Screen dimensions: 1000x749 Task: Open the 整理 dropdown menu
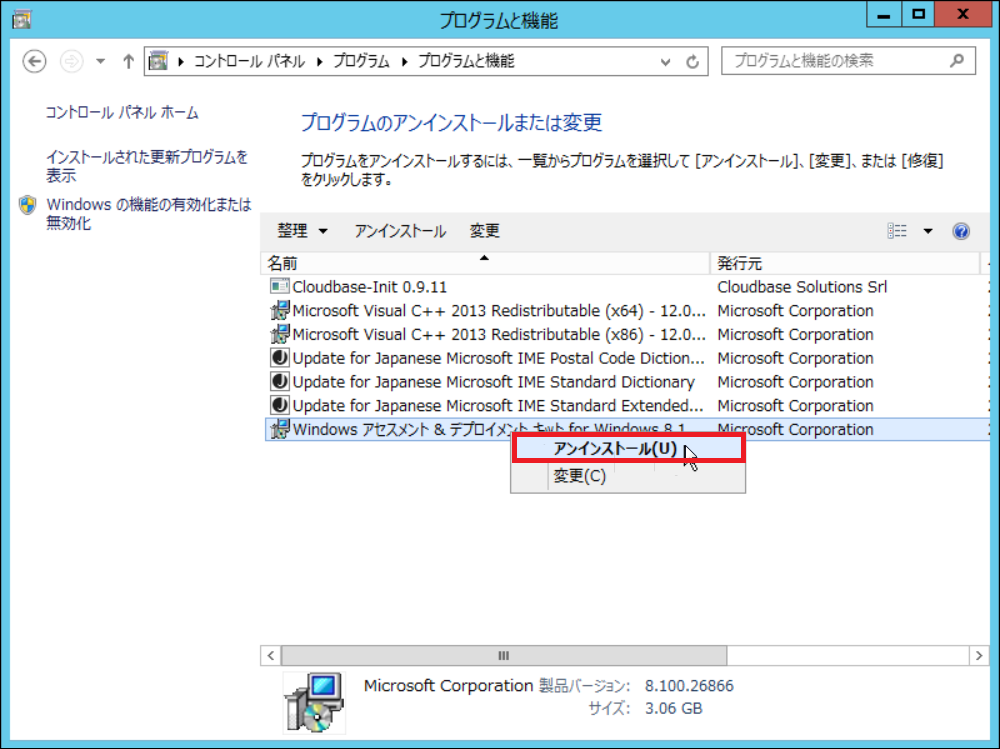click(x=302, y=231)
